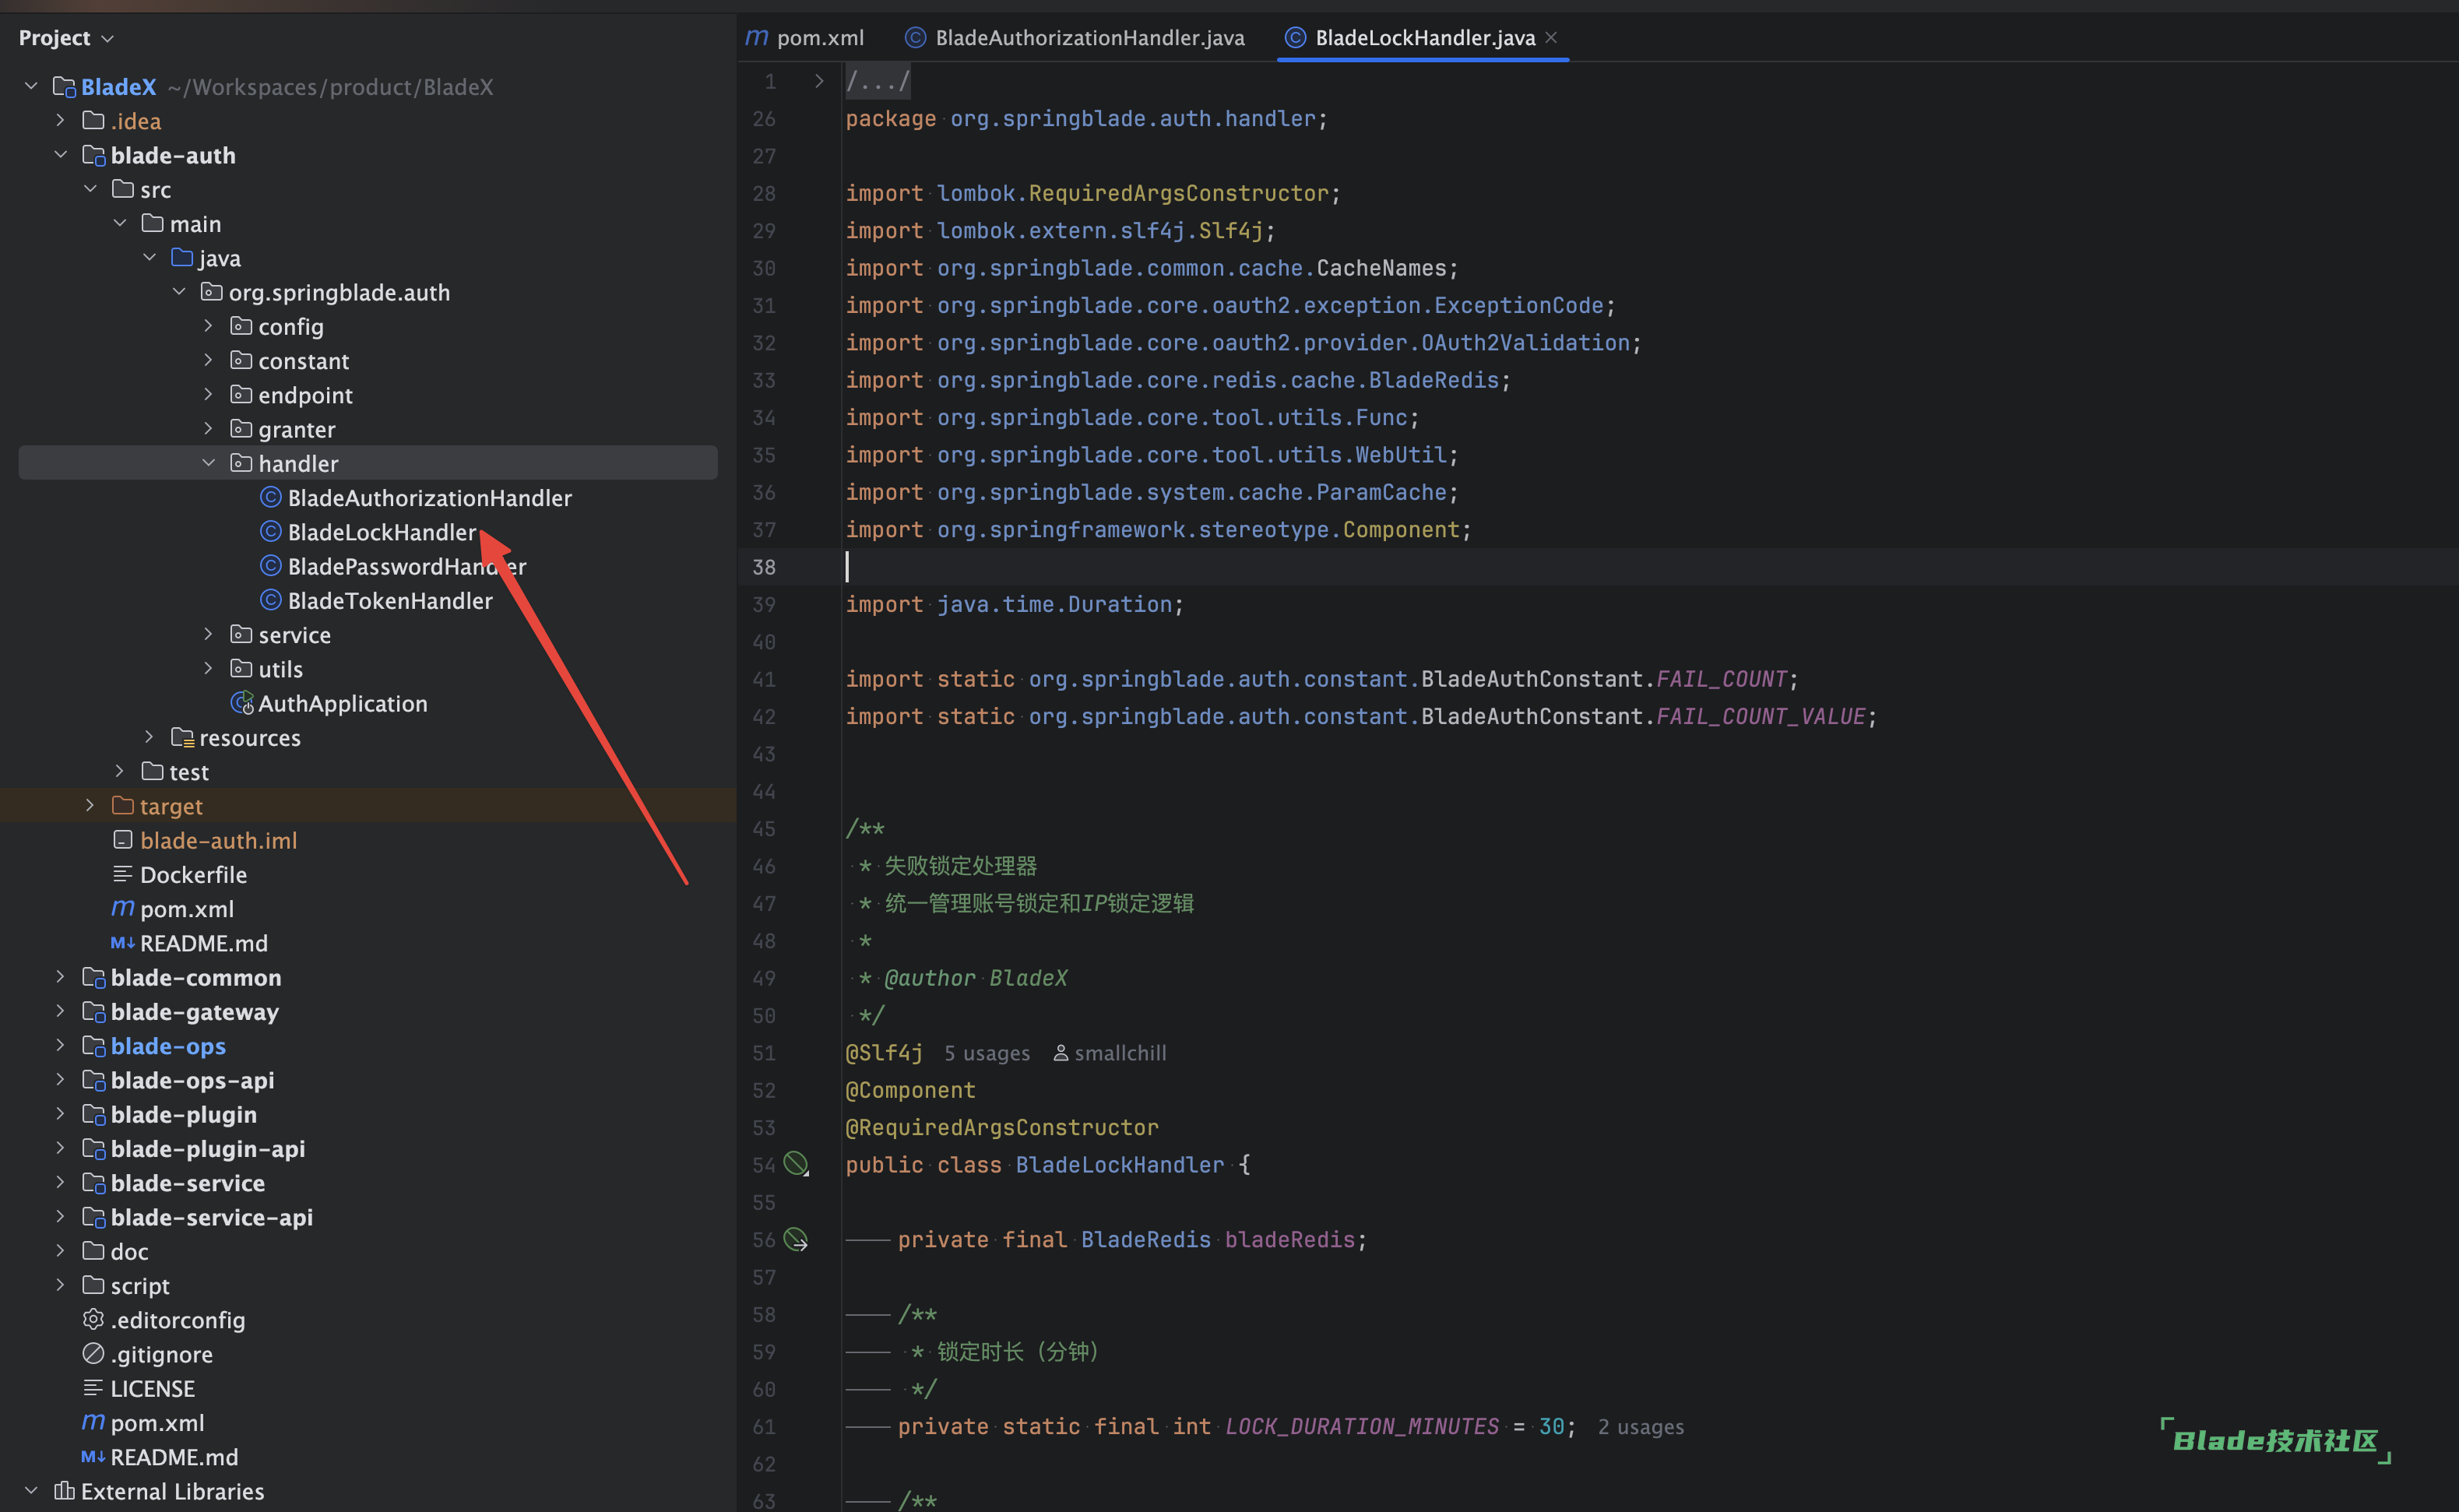Click the blade-plugin-api module icon

93,1148
